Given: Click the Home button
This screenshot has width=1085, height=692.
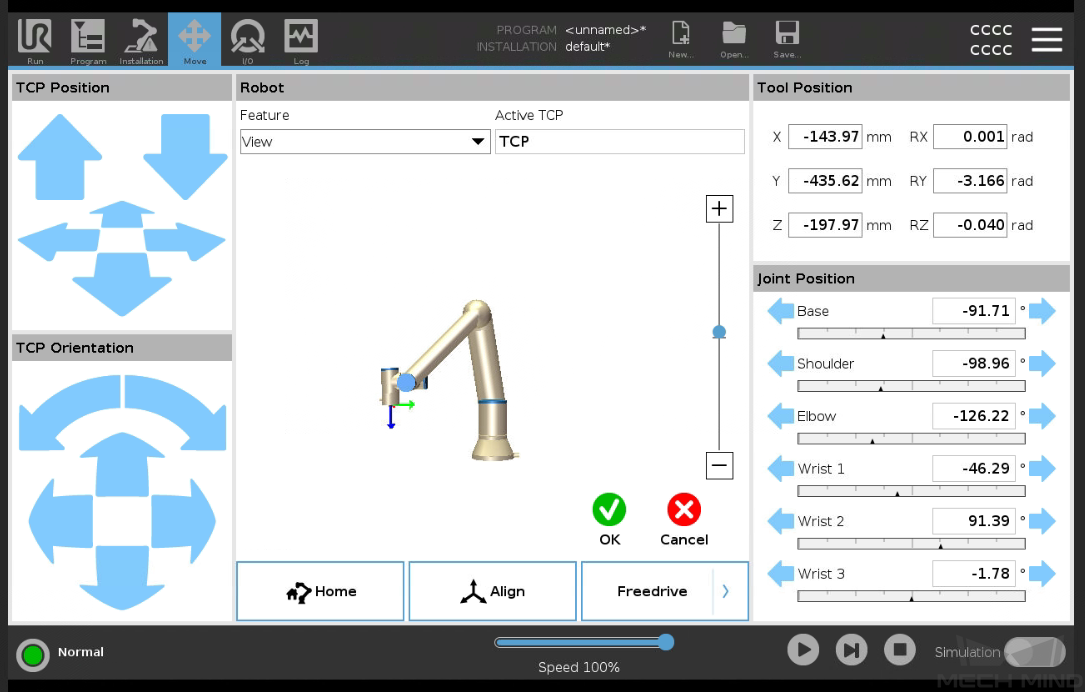Looking at the screenshot, I should pyautogui.click(x=320, y=591).
